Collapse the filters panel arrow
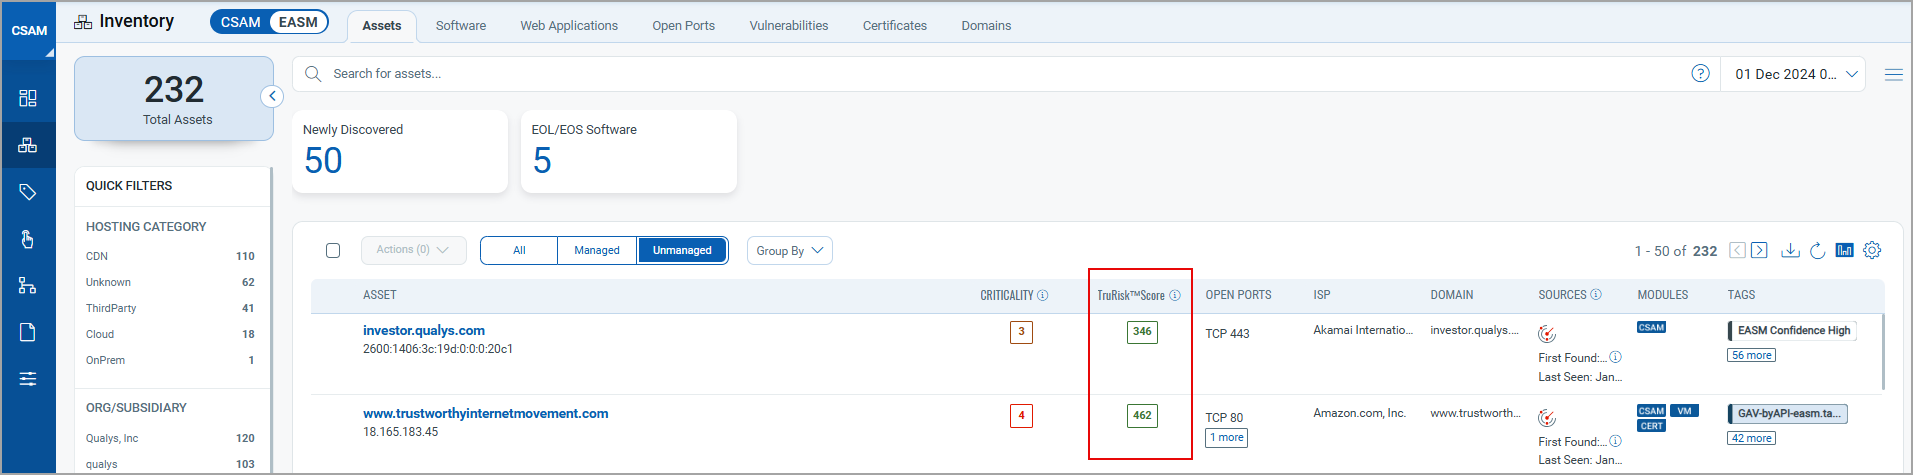The height and width of the screenshot is (475, 1913). (272, 96)
